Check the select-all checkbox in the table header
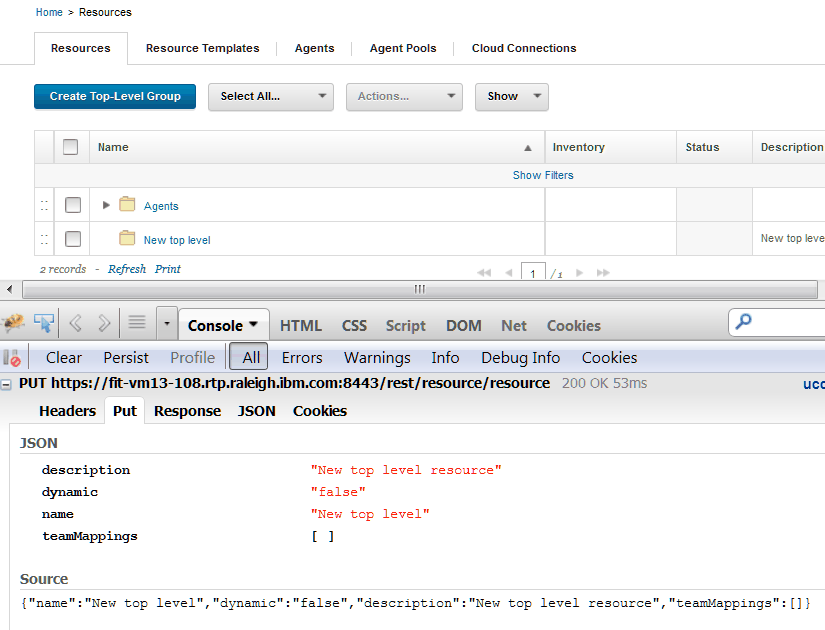Screen dimensions: 825x630 (70, 146)
